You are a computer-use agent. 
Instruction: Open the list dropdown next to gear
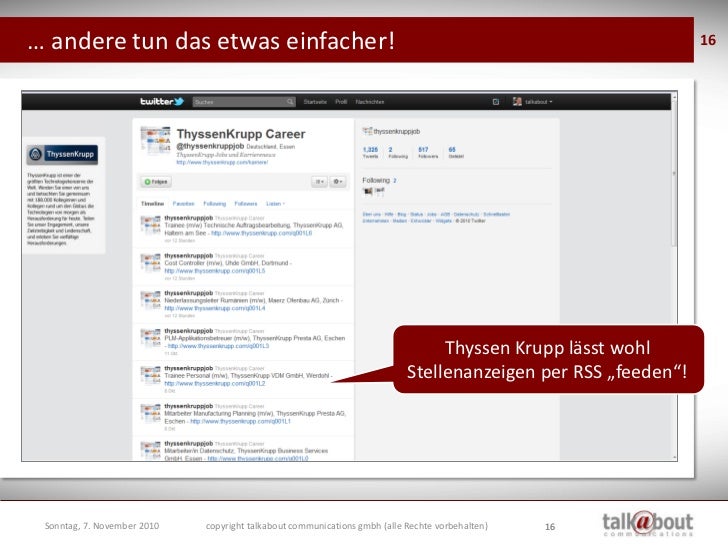pos(319,182)
